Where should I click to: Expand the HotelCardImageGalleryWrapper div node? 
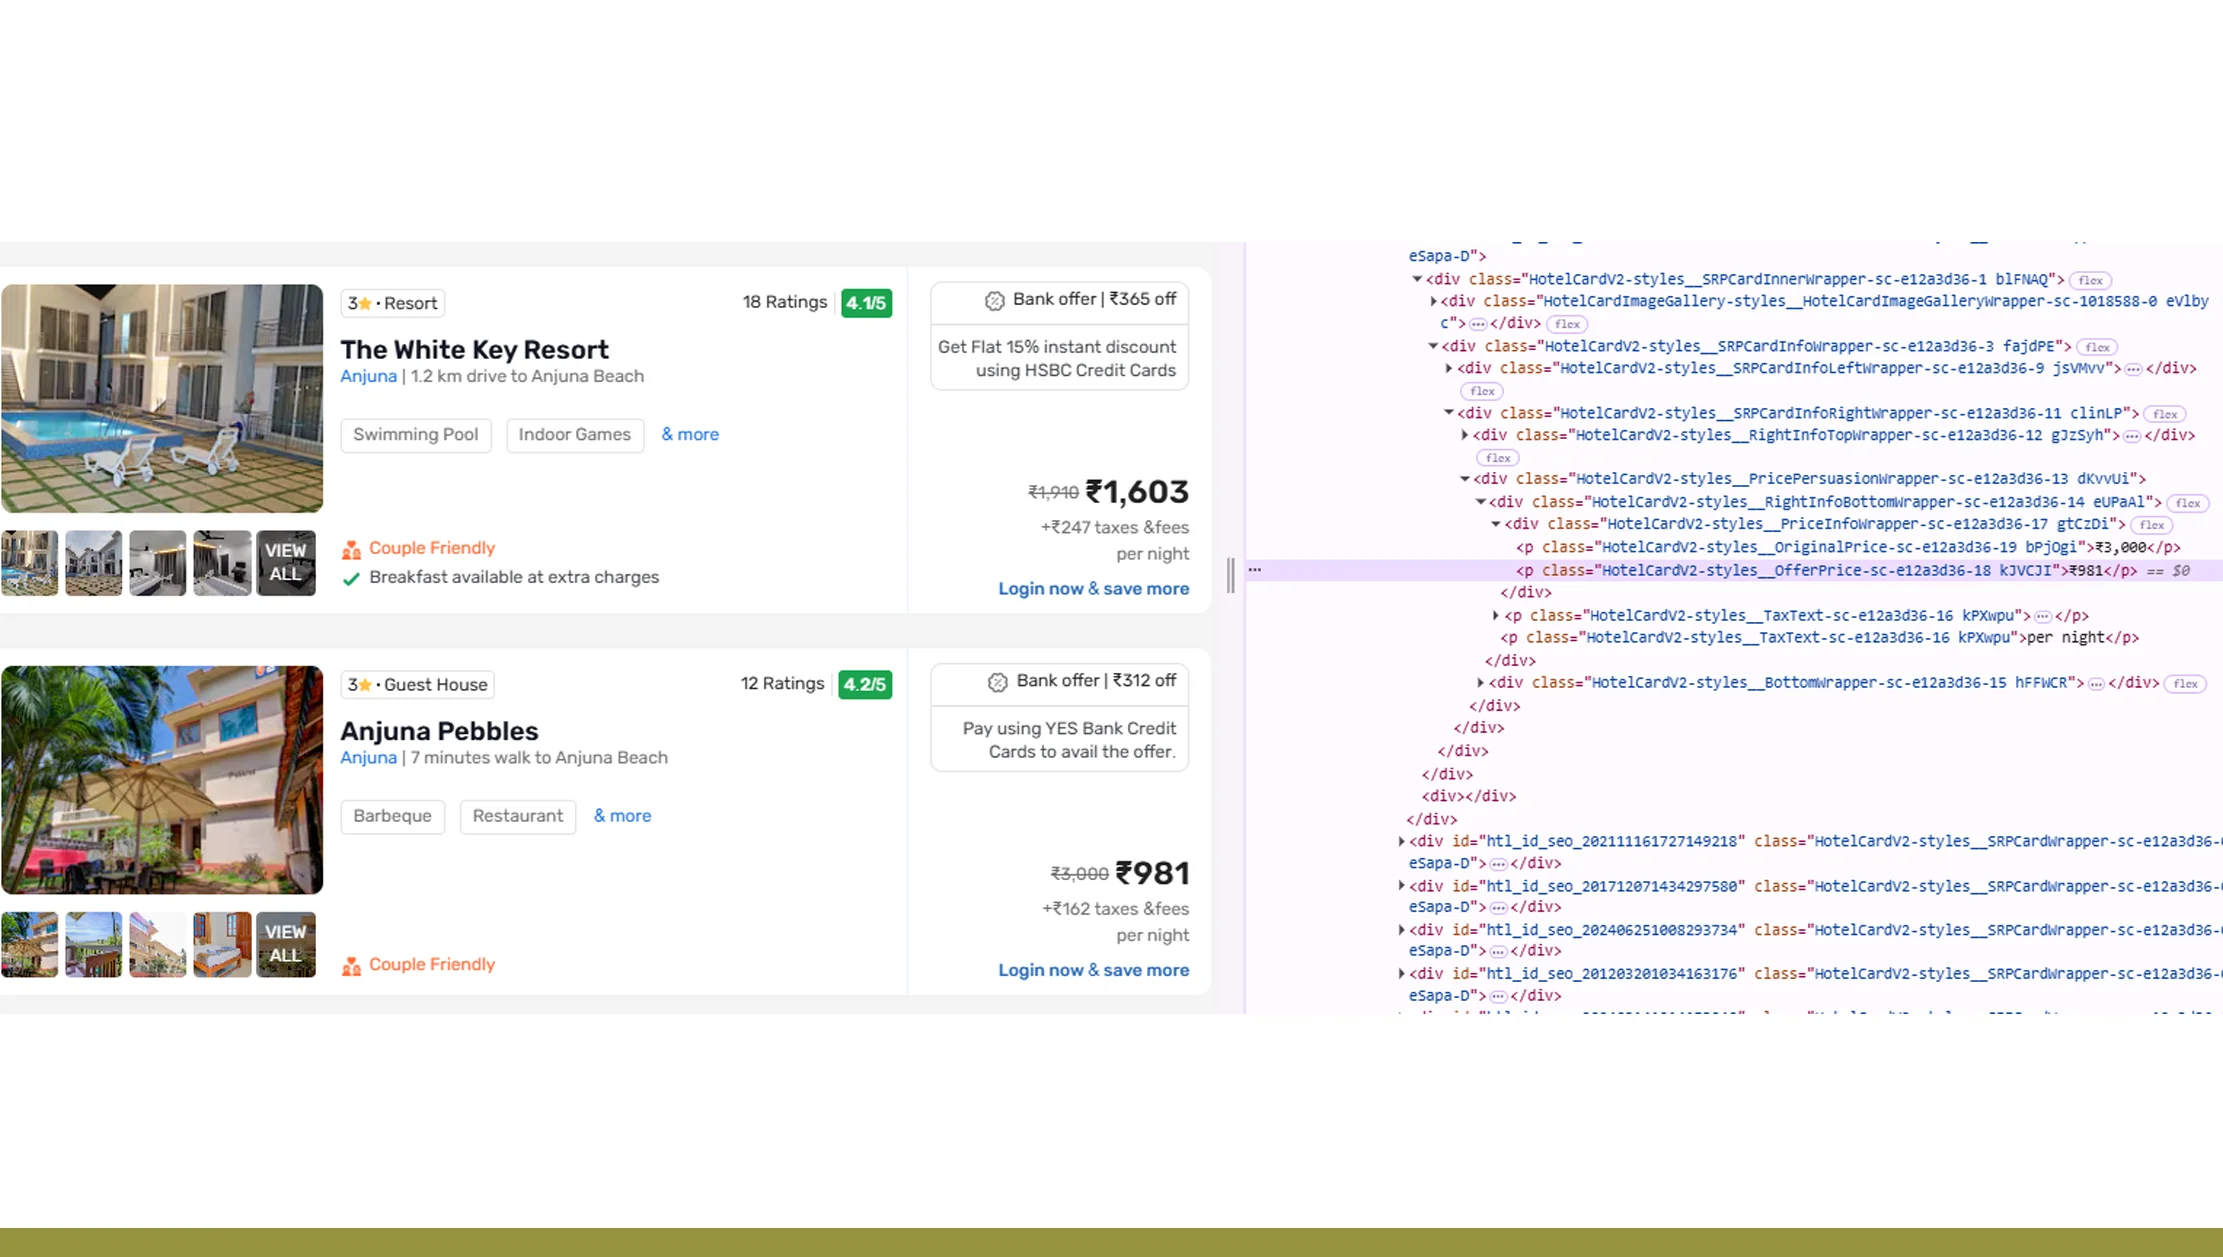click(1433, 301)
